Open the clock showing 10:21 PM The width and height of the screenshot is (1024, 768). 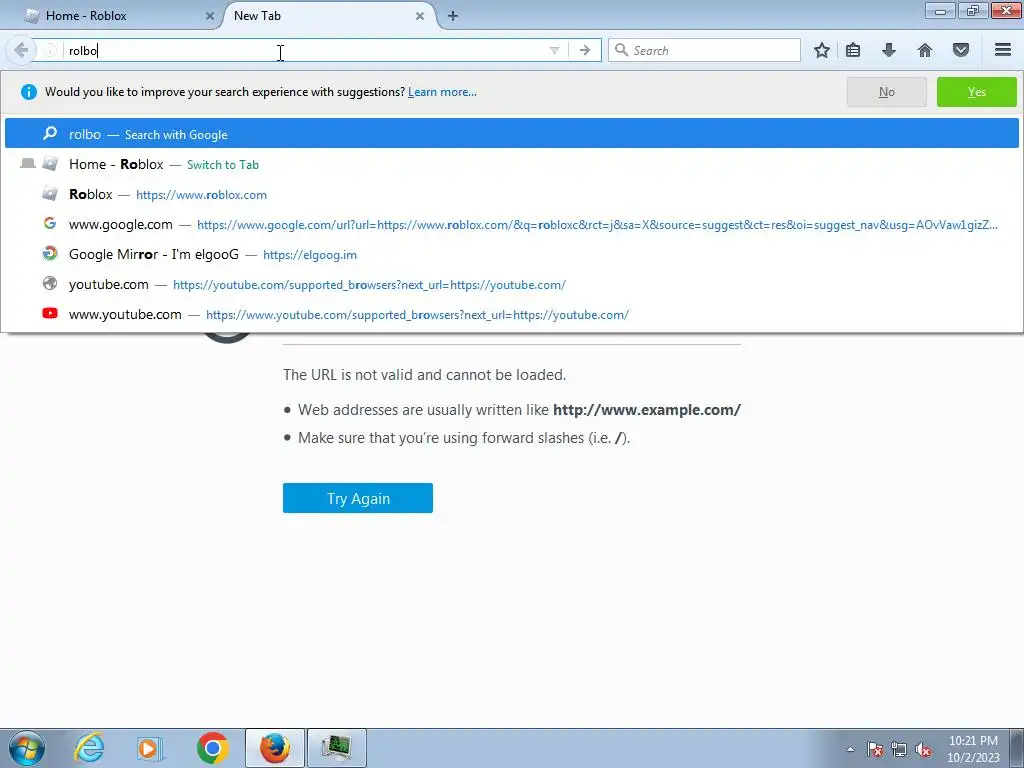click(973, 749)
